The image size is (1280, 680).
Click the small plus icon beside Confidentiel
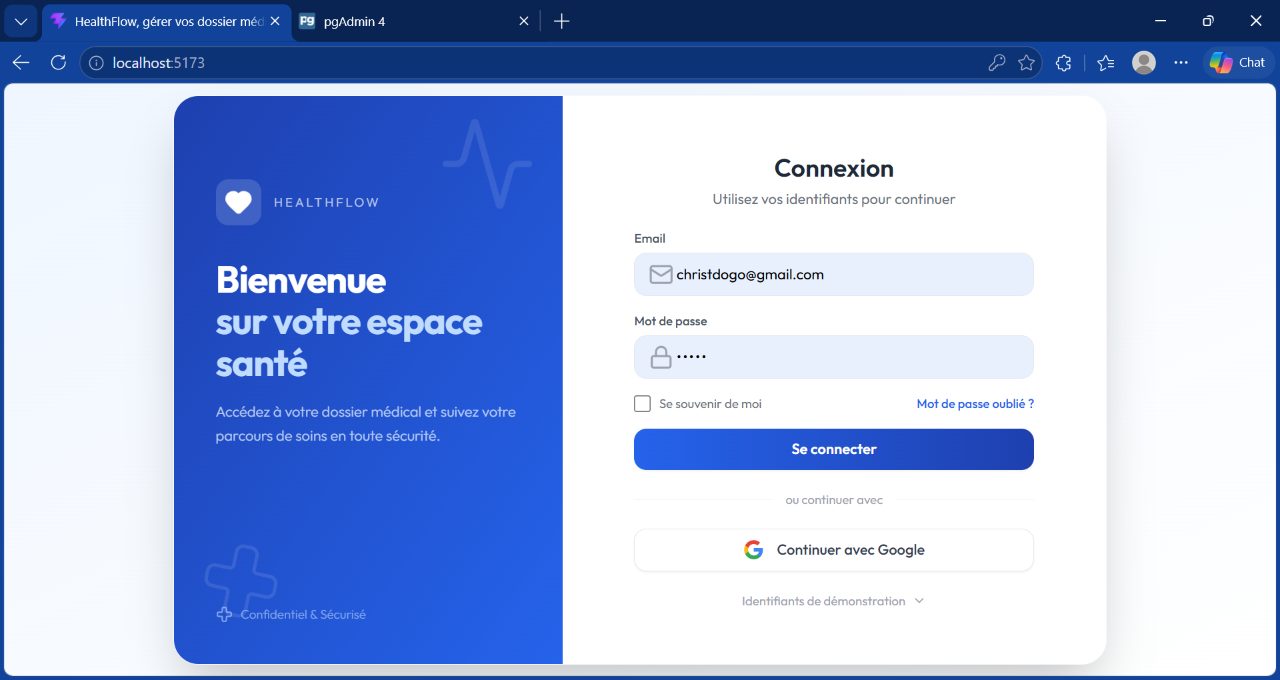224,614
